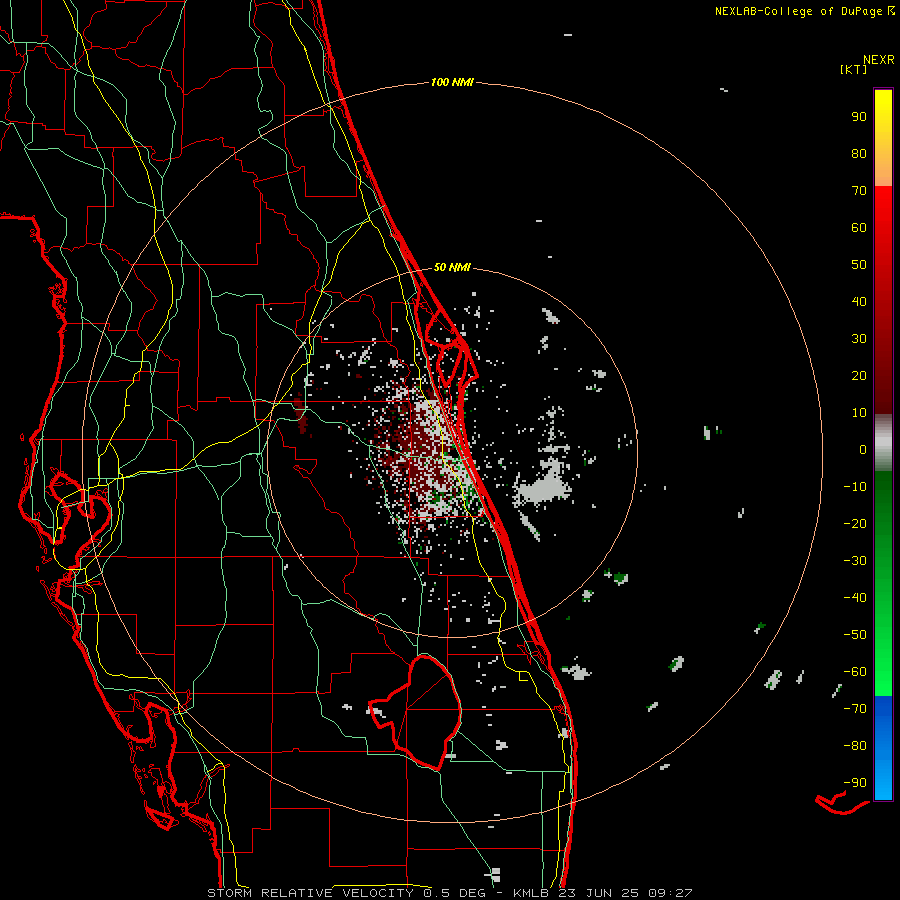Viewport: 900px width, 900px height.
Task: Click the gray zero-velocity segment of the color bar
Action: click(883, 443)
